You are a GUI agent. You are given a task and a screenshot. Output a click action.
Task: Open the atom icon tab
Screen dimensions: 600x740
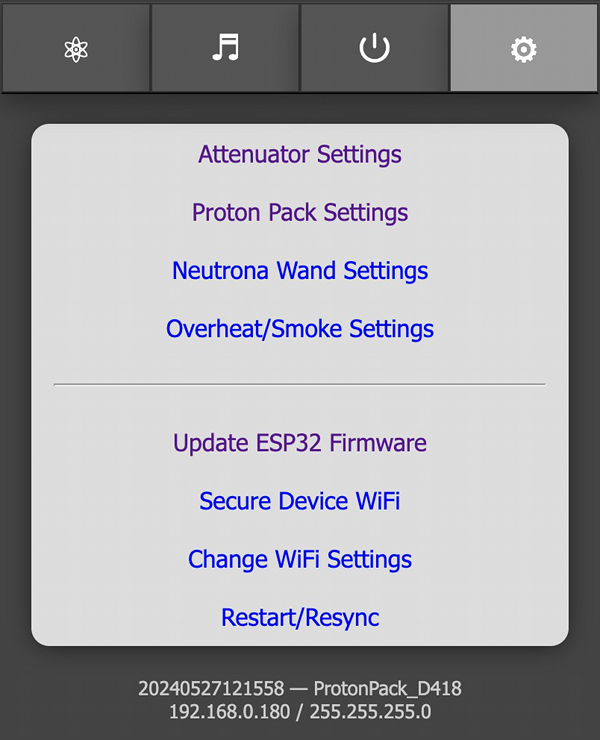point(76,48)
